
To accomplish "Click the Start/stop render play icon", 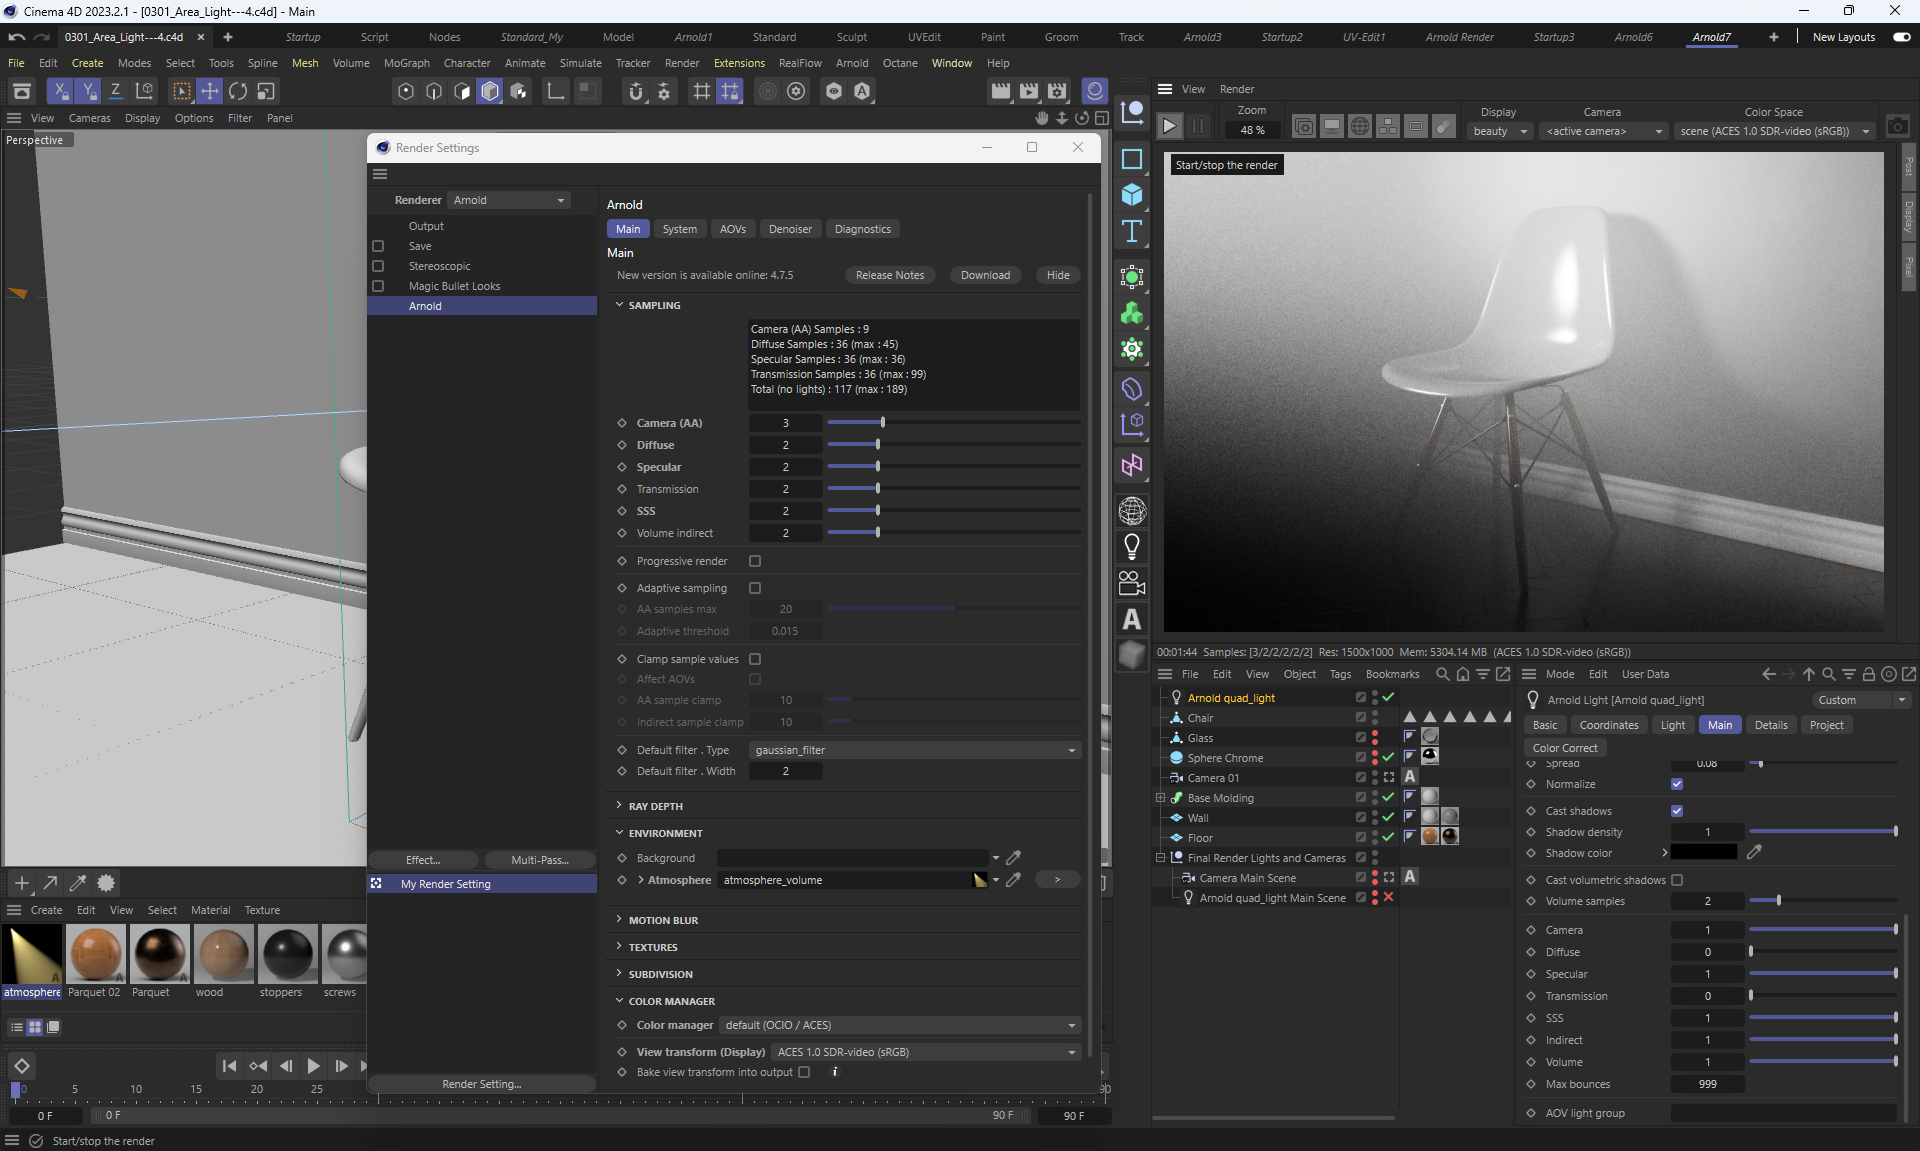I will [x=1169, y=127].
